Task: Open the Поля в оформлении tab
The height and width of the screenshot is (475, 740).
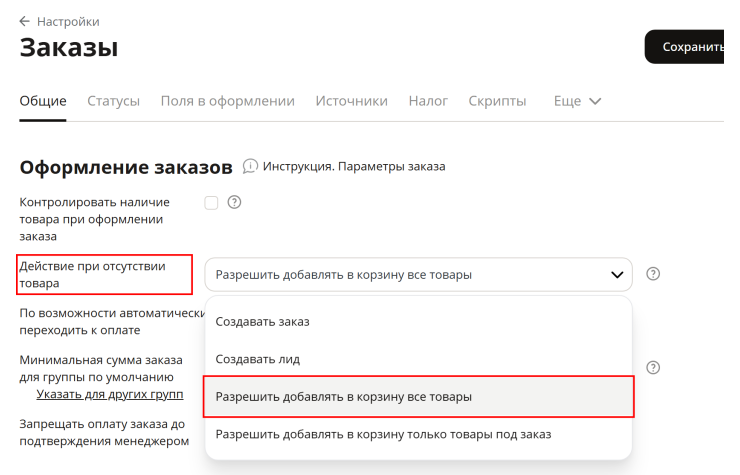Action: point(227,101)
